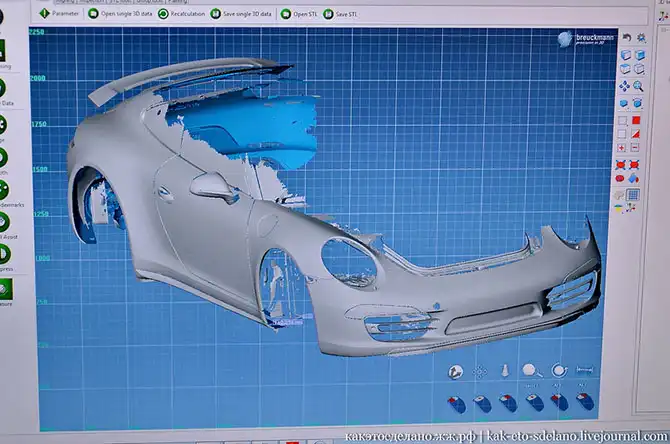Click the rotate view icon at bottom
This screenshot has height=444, width=670.
point(558,371)
